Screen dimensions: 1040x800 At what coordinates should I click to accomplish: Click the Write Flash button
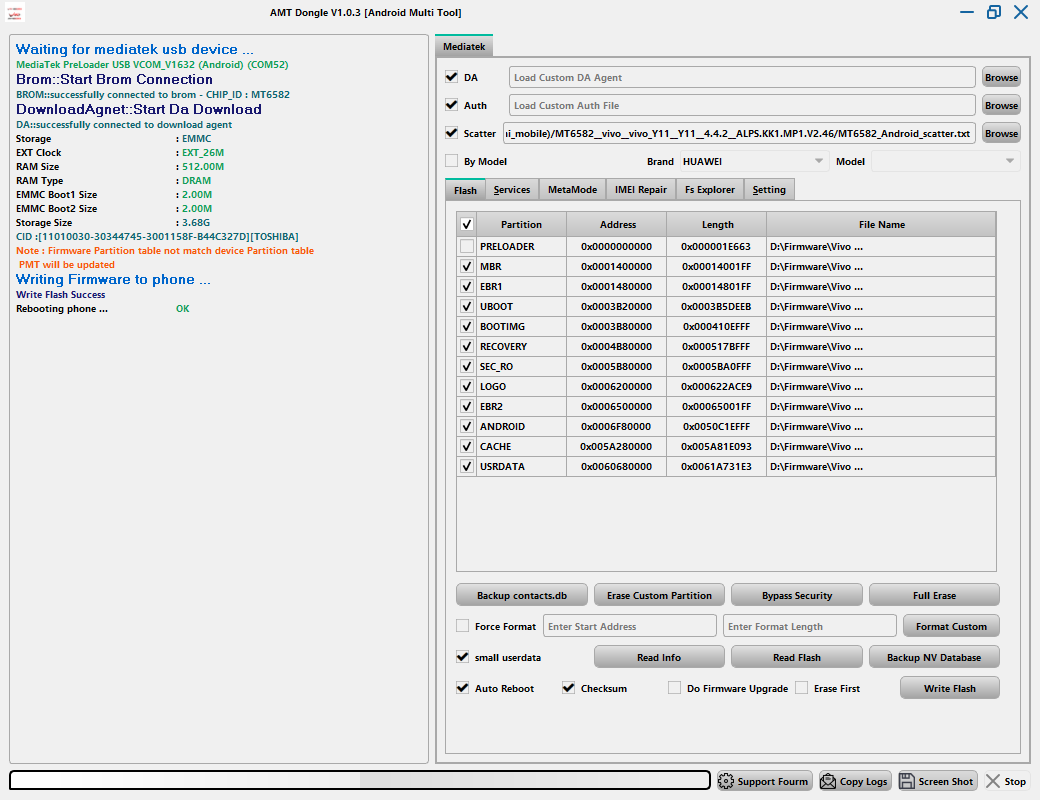coord(949,688)
